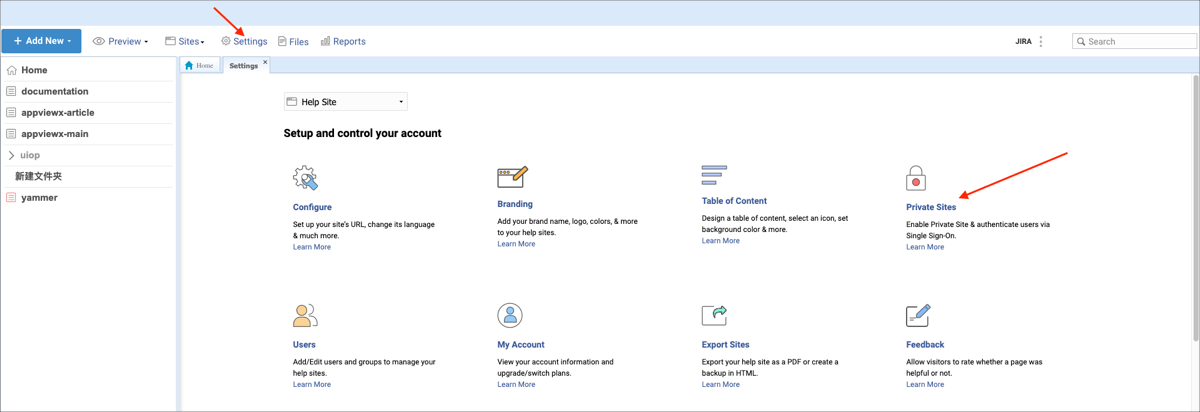
Task: Switch to the Home tab
Action: [200, 66]
